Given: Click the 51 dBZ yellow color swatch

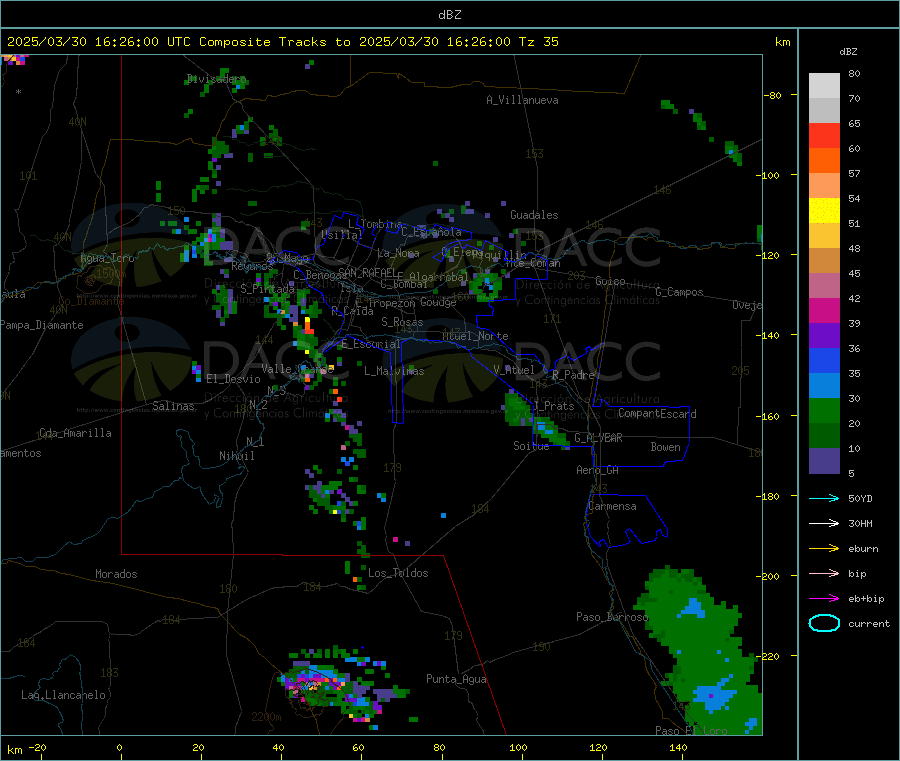Looking at the screenshot, I should pos(824,211).
